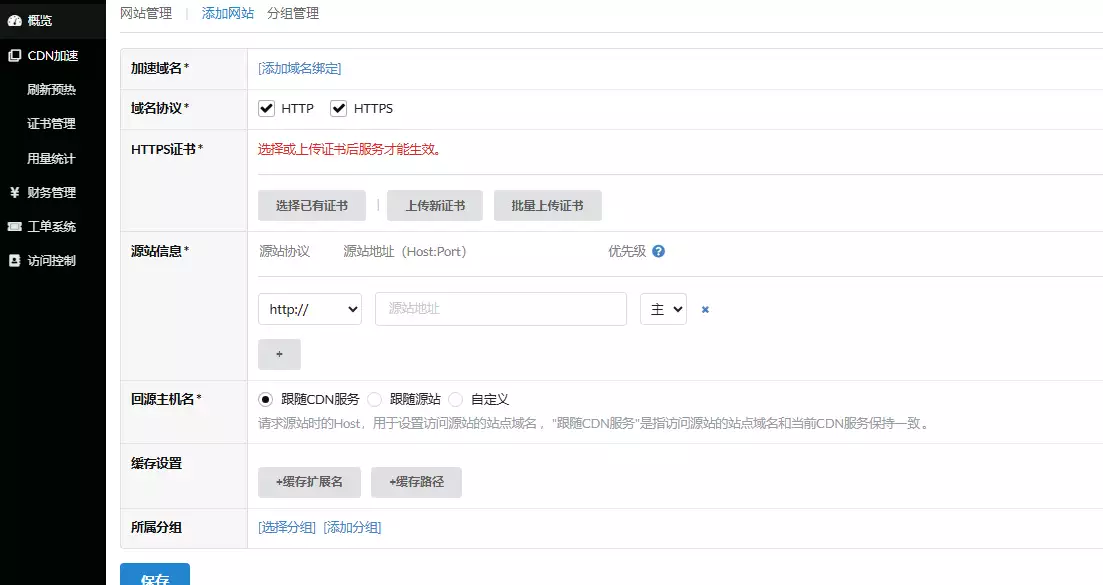Click the yen icon for 财务管理
1103x585 pixels.
[x=14, y=193]
